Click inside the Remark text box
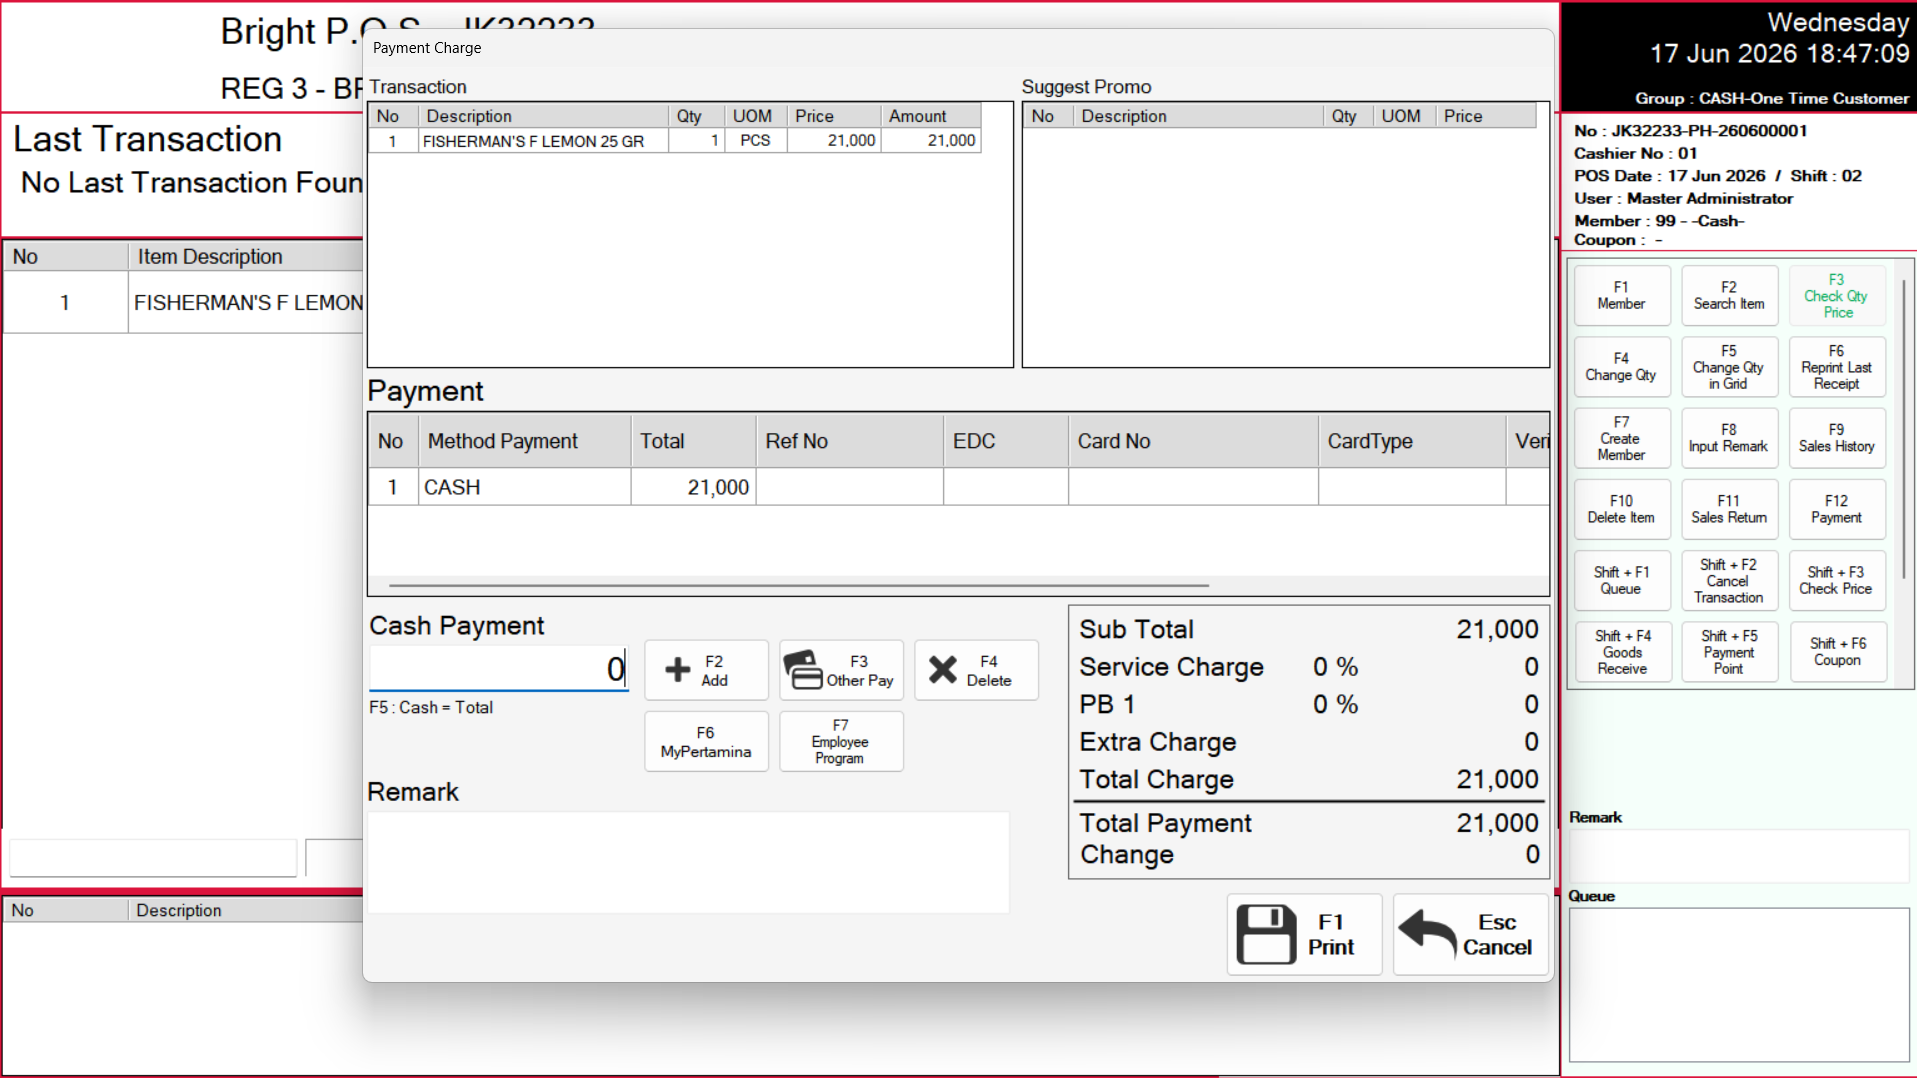 688,862
